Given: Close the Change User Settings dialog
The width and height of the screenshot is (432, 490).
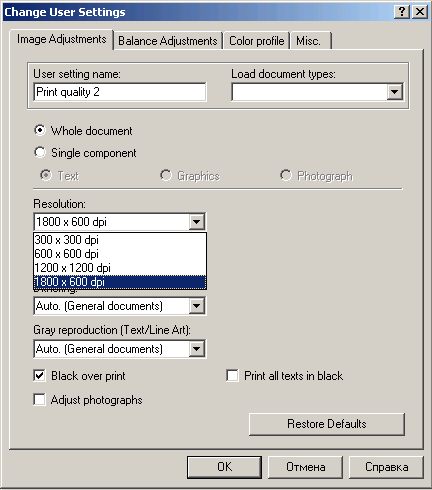Looking at the screenshot, I should point(420,12).
